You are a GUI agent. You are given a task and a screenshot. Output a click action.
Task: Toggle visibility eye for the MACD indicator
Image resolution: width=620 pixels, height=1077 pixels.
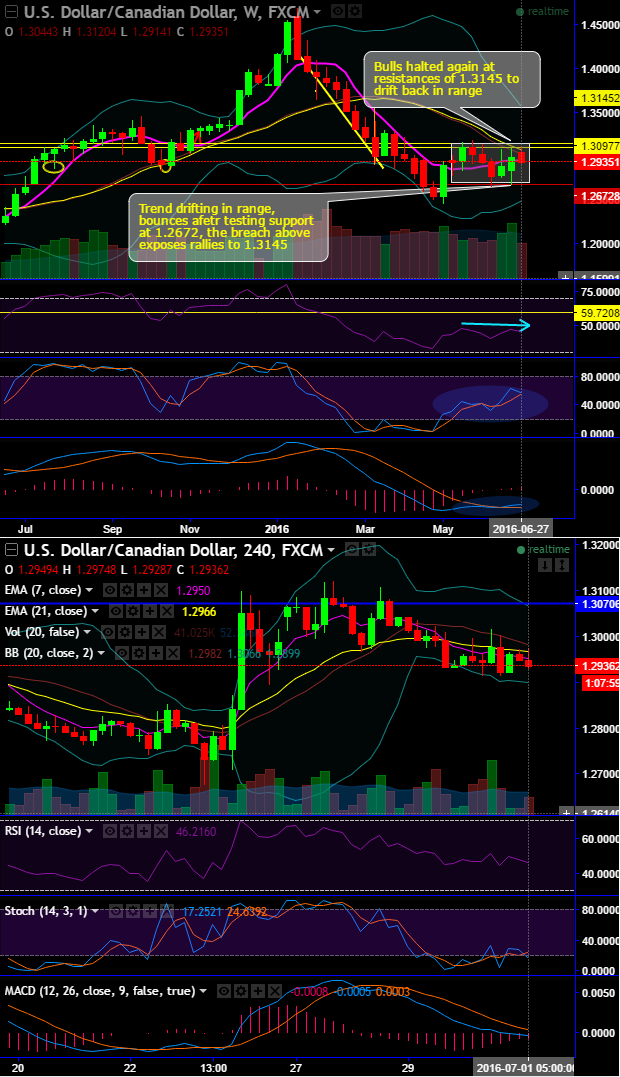[x=225, y=991]
